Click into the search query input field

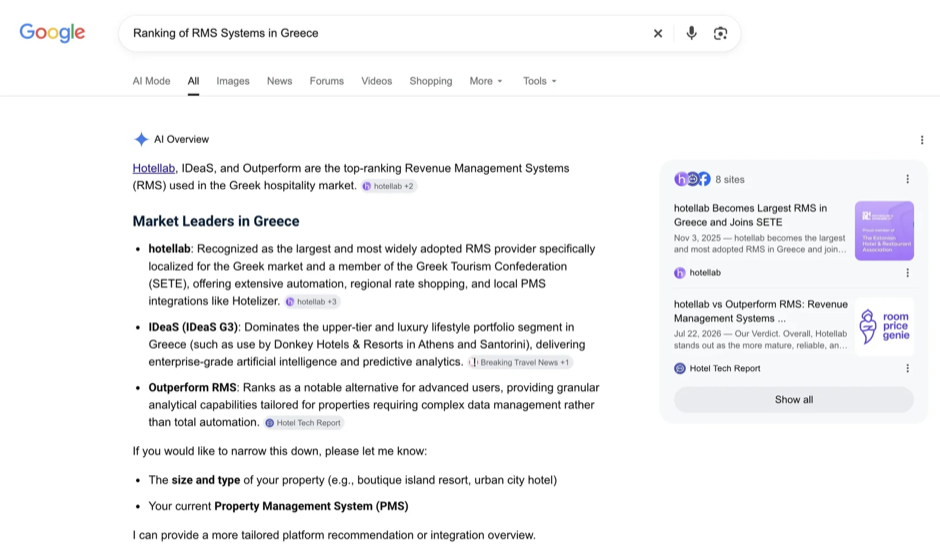[384, 34]
